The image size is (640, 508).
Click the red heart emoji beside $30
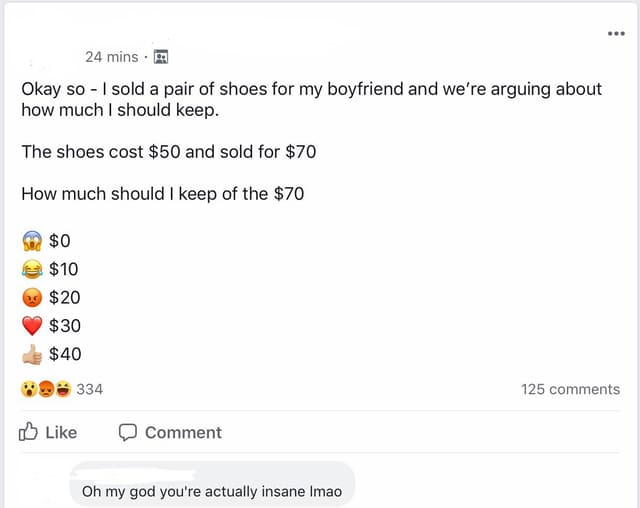[x=32, y=326]
